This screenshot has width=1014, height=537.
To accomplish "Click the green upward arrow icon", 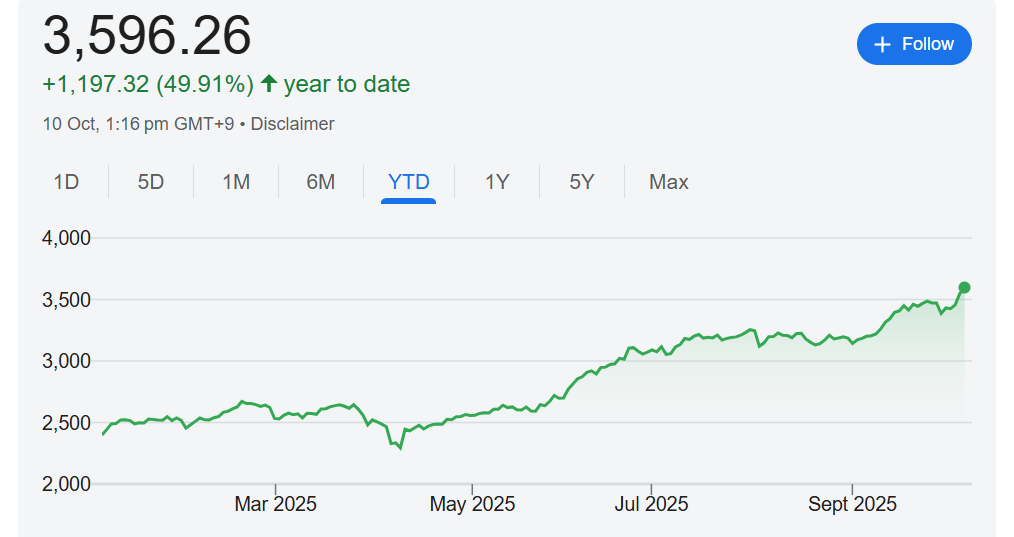I will (x=268, y=84).
